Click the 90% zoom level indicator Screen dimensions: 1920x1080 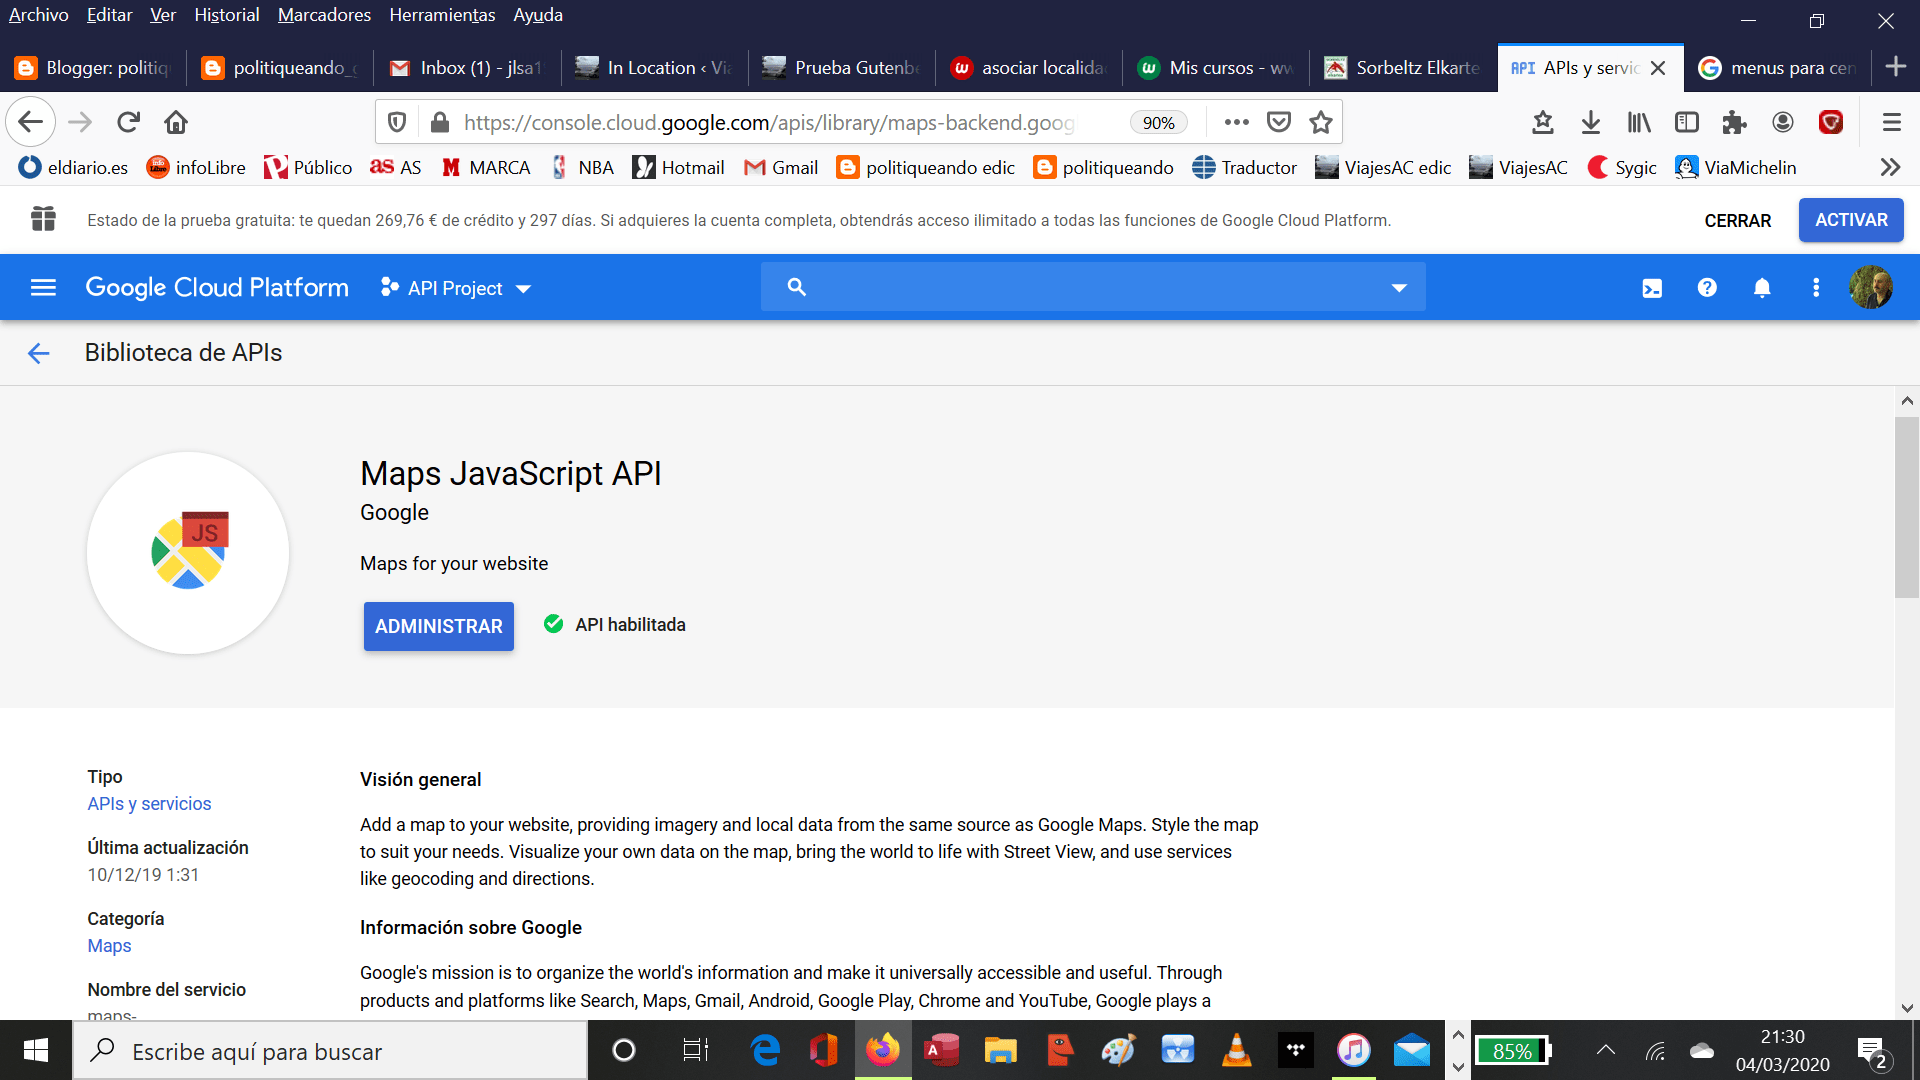coord(1158,122)
